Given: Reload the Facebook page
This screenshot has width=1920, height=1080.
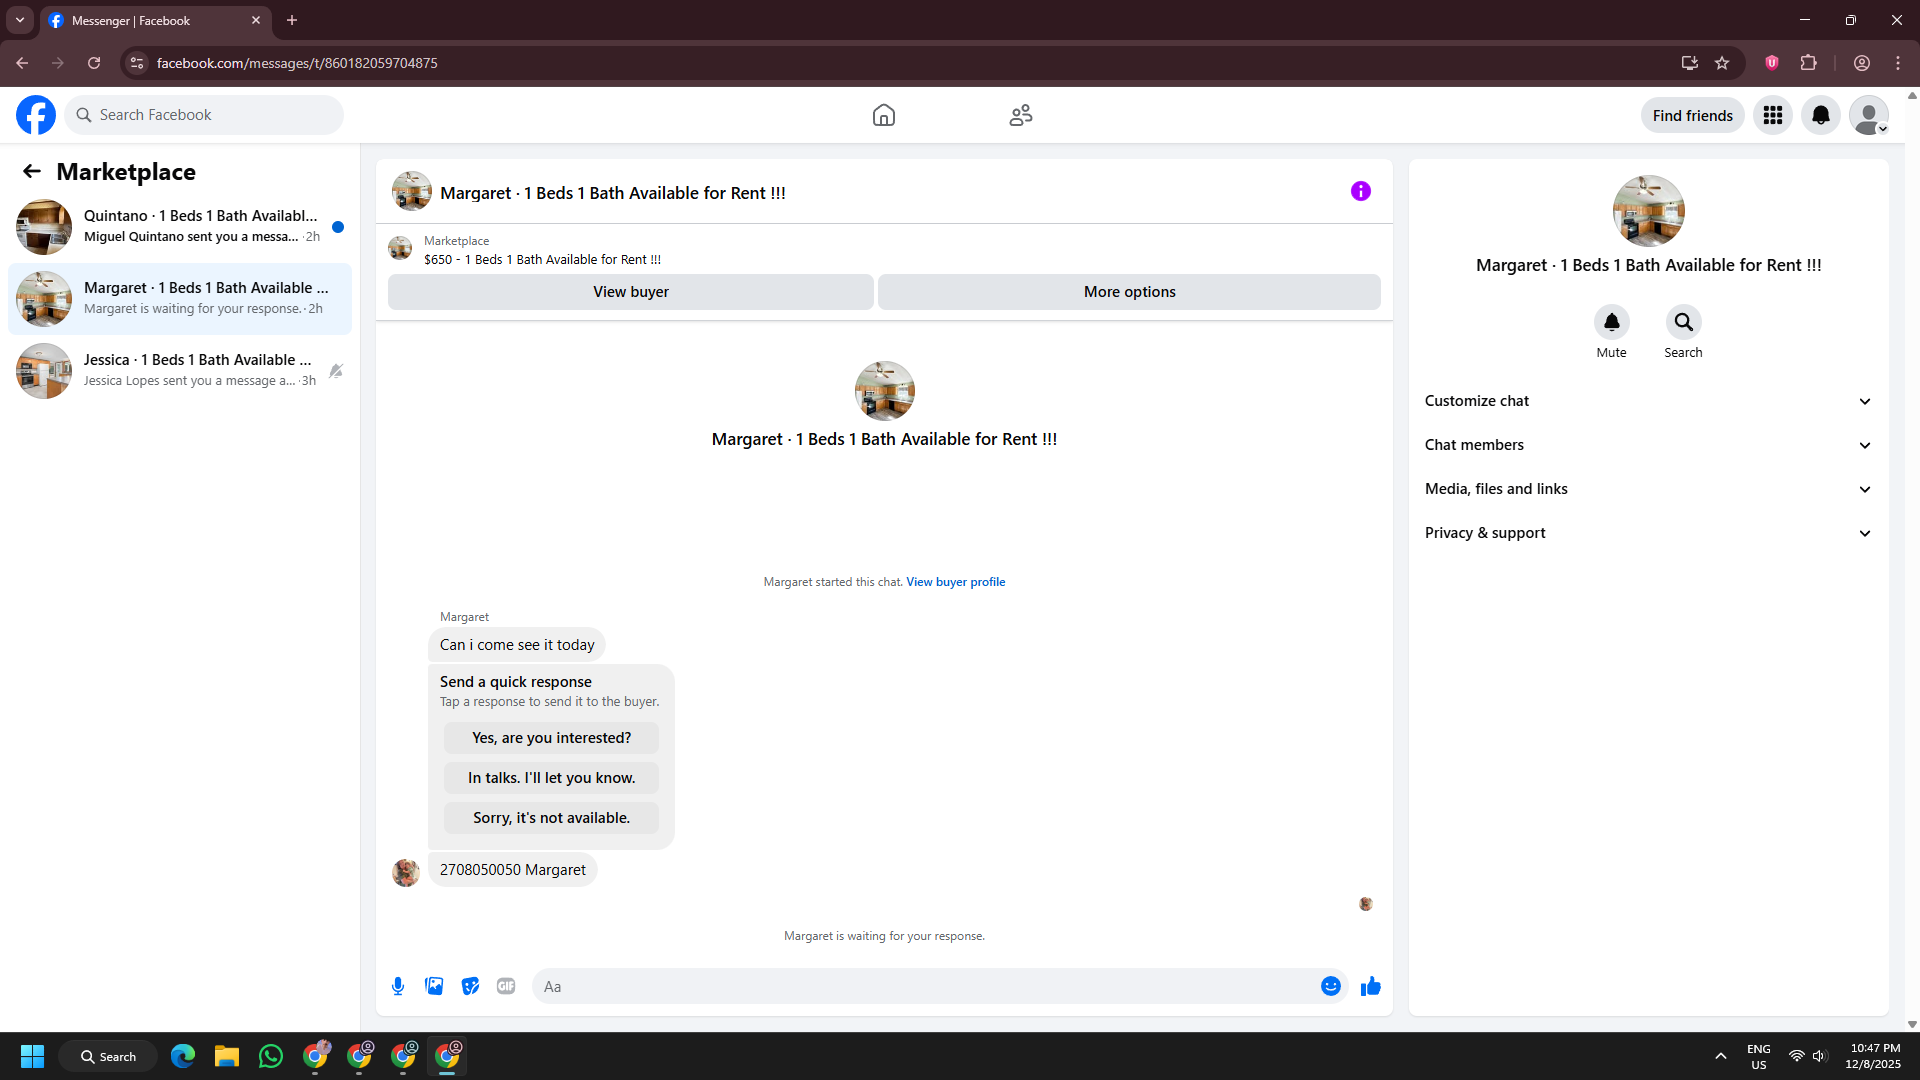Looking at the screenshot, I should (x=94, y=63).
